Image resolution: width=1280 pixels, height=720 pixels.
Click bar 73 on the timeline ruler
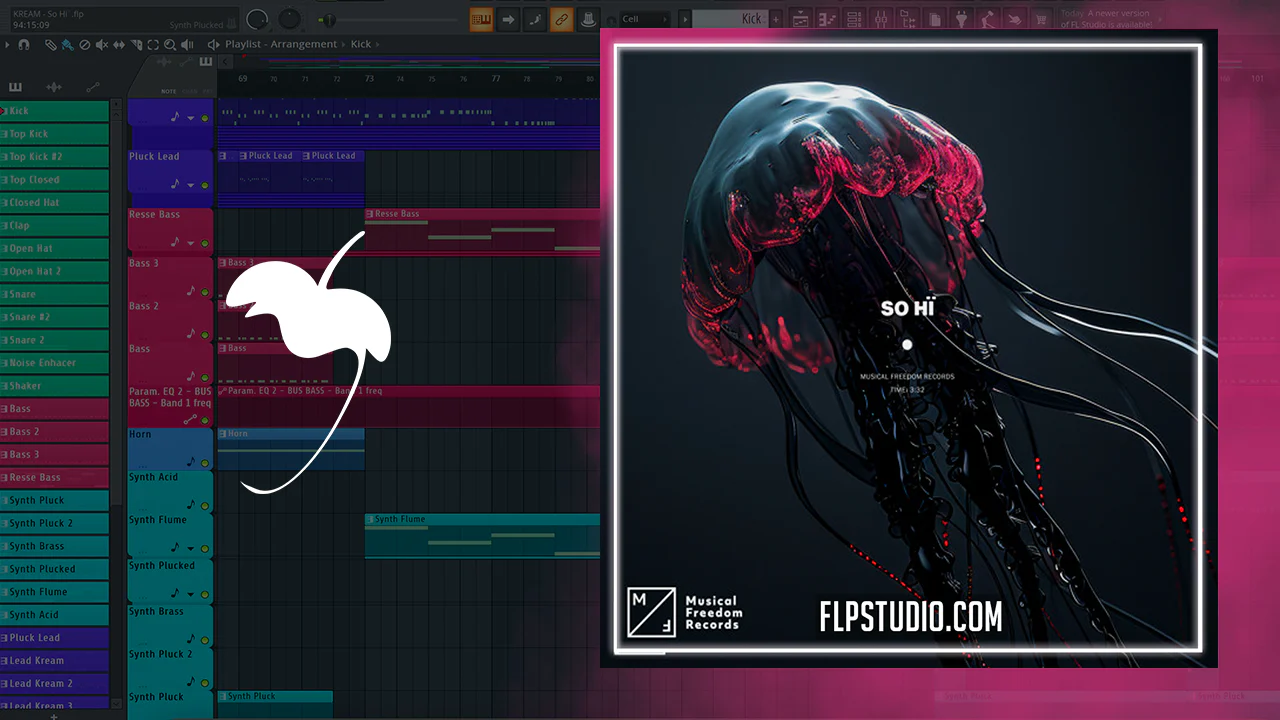pos(369,78)
